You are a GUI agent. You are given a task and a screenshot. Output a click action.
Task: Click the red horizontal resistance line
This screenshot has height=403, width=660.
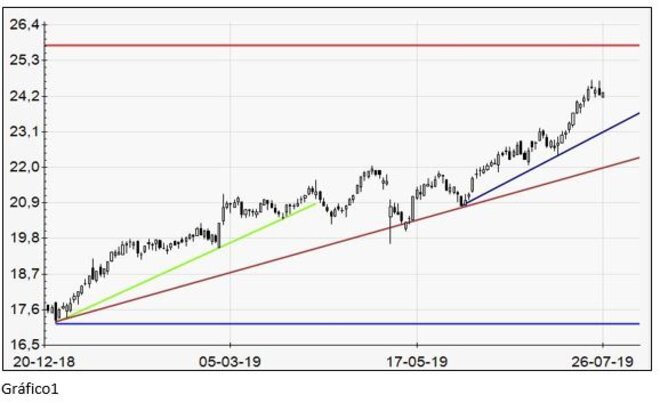pos(340,45)
